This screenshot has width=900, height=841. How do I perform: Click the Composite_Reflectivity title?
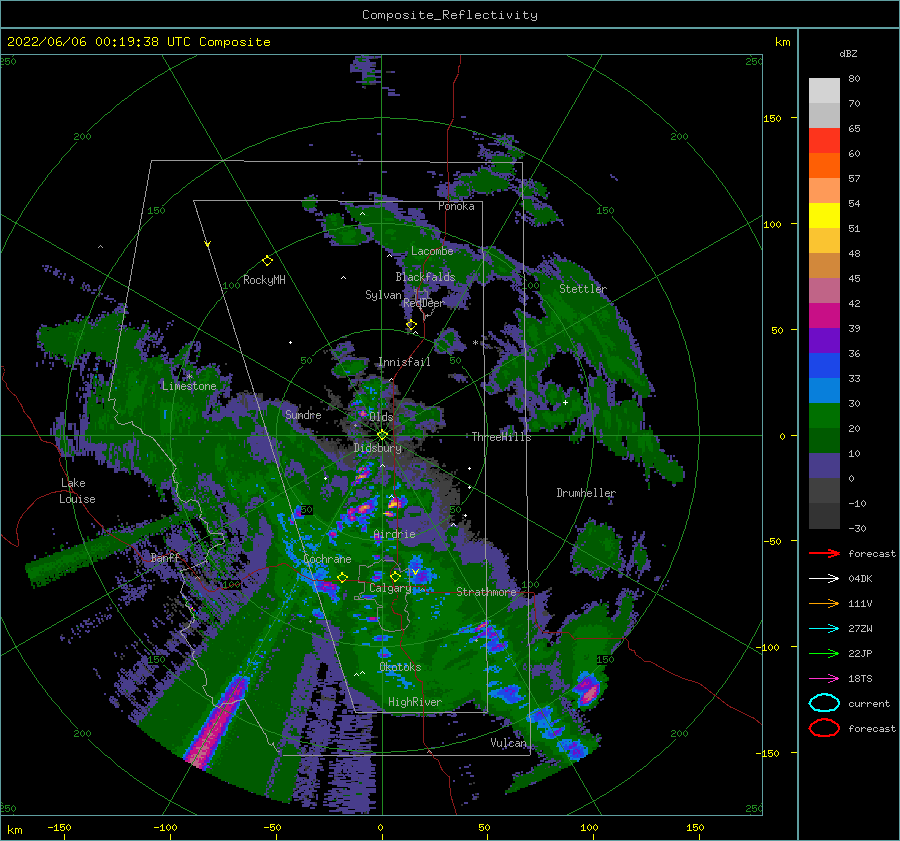pyautogui.click(x=450, y=15)
